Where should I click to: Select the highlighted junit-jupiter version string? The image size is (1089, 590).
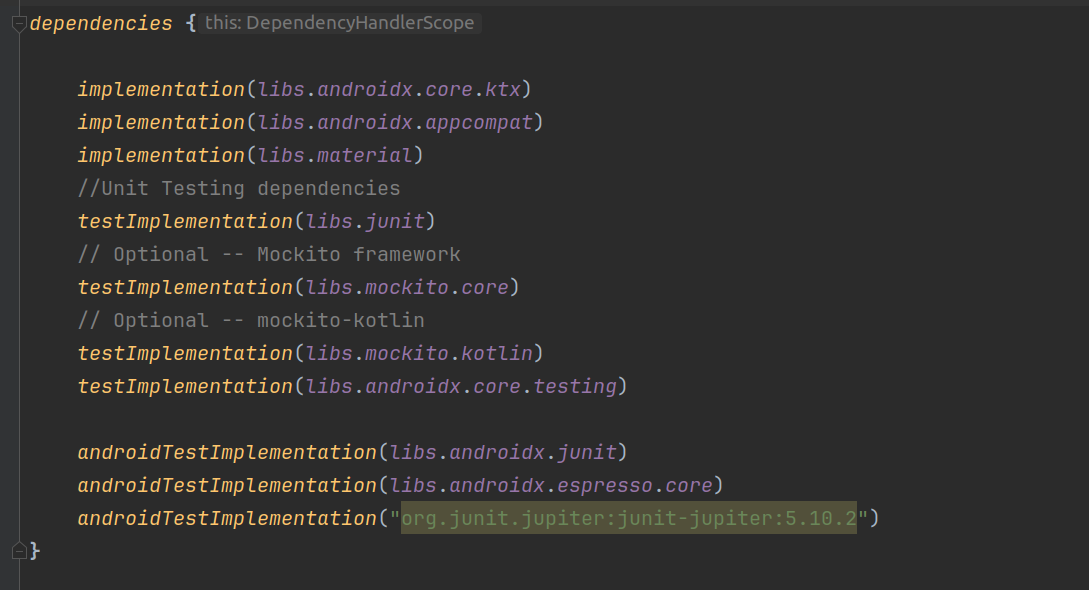point(628,517)
